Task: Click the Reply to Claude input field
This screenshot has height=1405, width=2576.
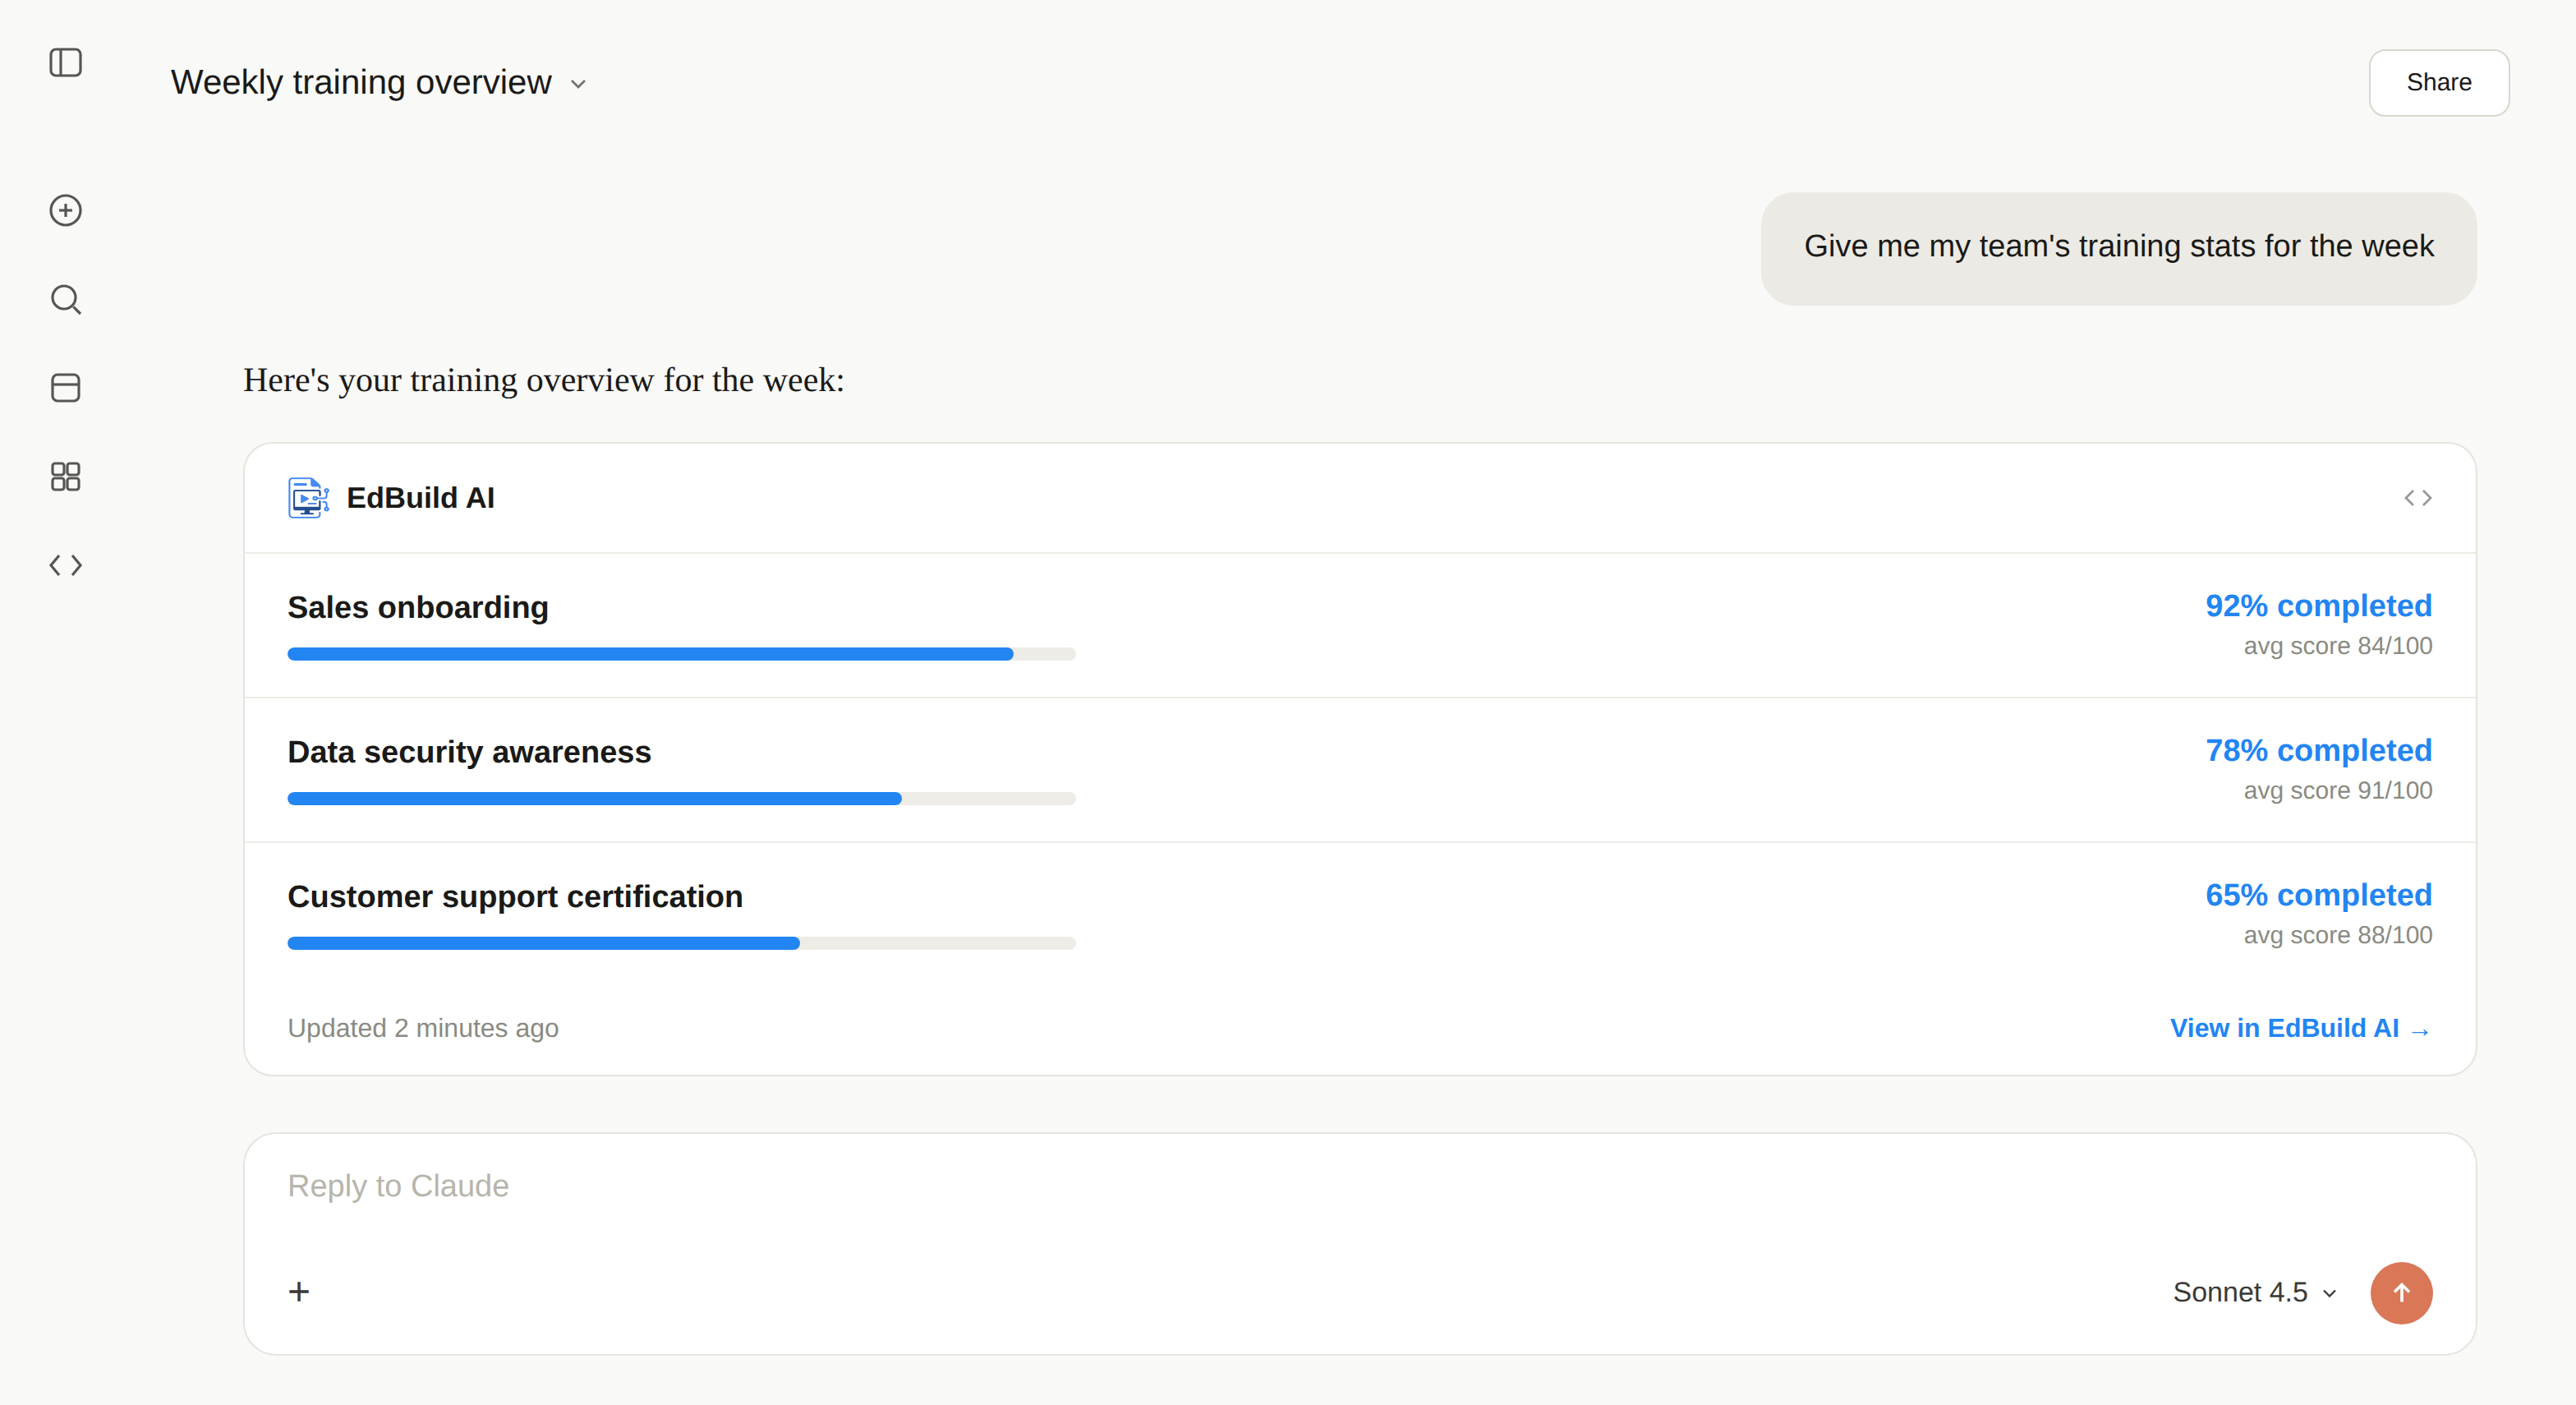Action: click(x=1359, y=1186)
